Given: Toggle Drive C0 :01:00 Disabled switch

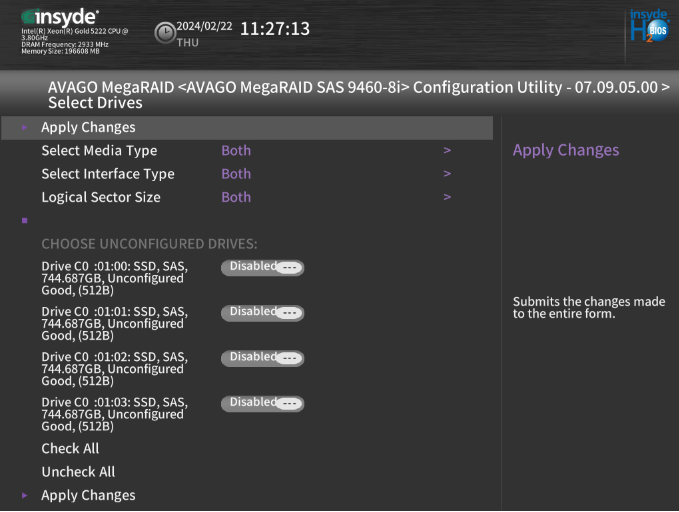Looking at the screenshot, I should coord(262,267).
